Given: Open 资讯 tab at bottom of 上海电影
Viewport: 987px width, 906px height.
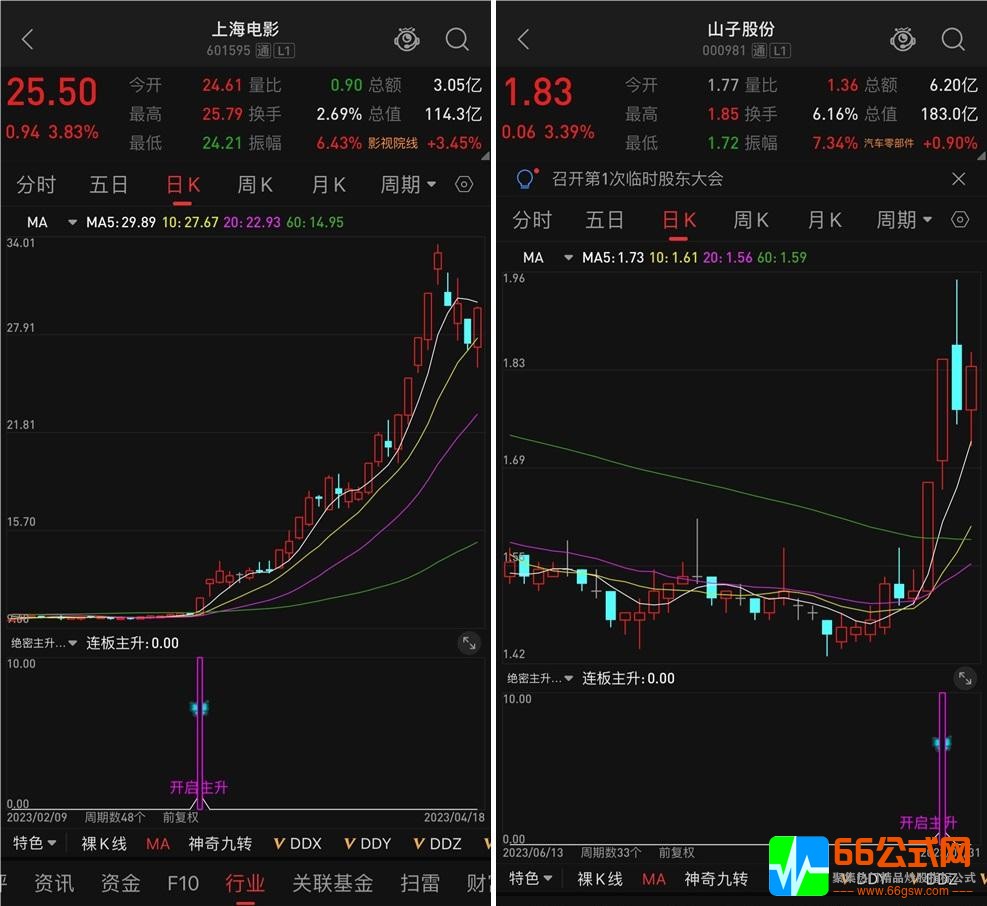Looking at the screenshot, I should pyautogui.click(x=54, y=883).
